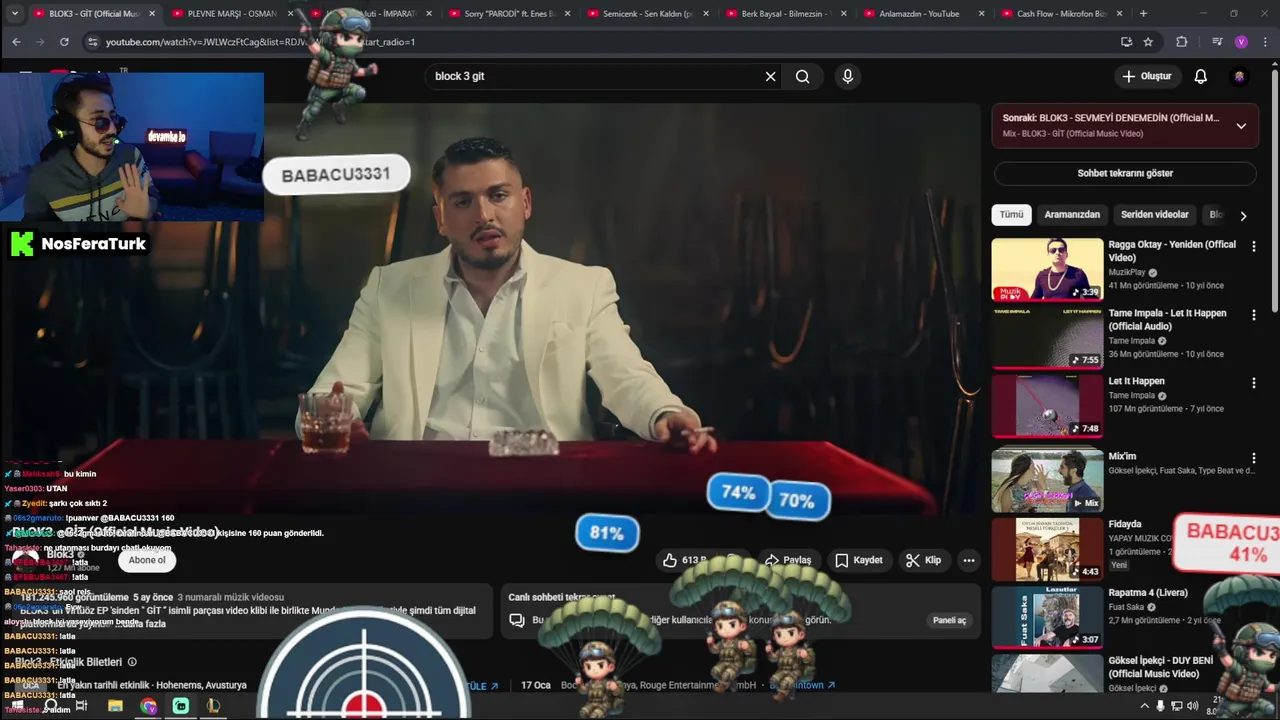Click Ragga Oktay video thumbnail

coord(1047,269)
